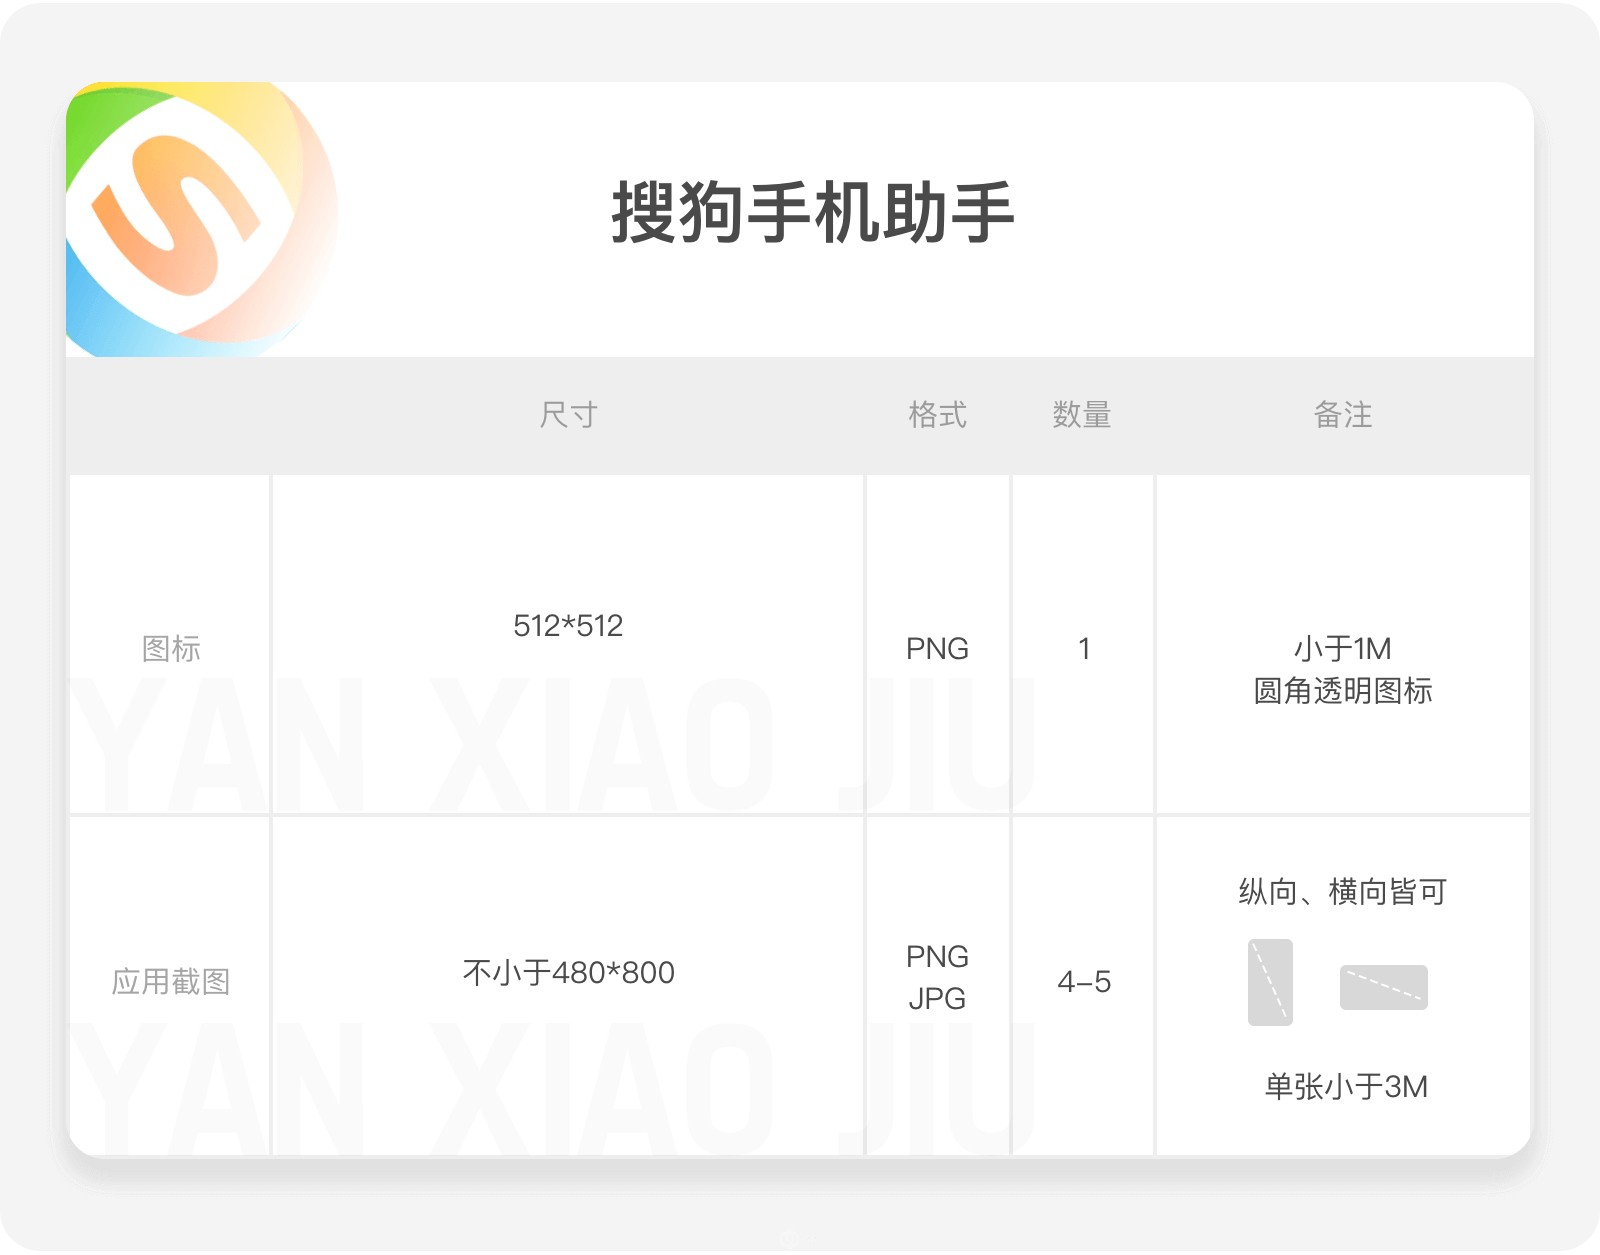Click the 格式 column header
Viewport: 1600px width, 1255px height.
coord(937,414)
